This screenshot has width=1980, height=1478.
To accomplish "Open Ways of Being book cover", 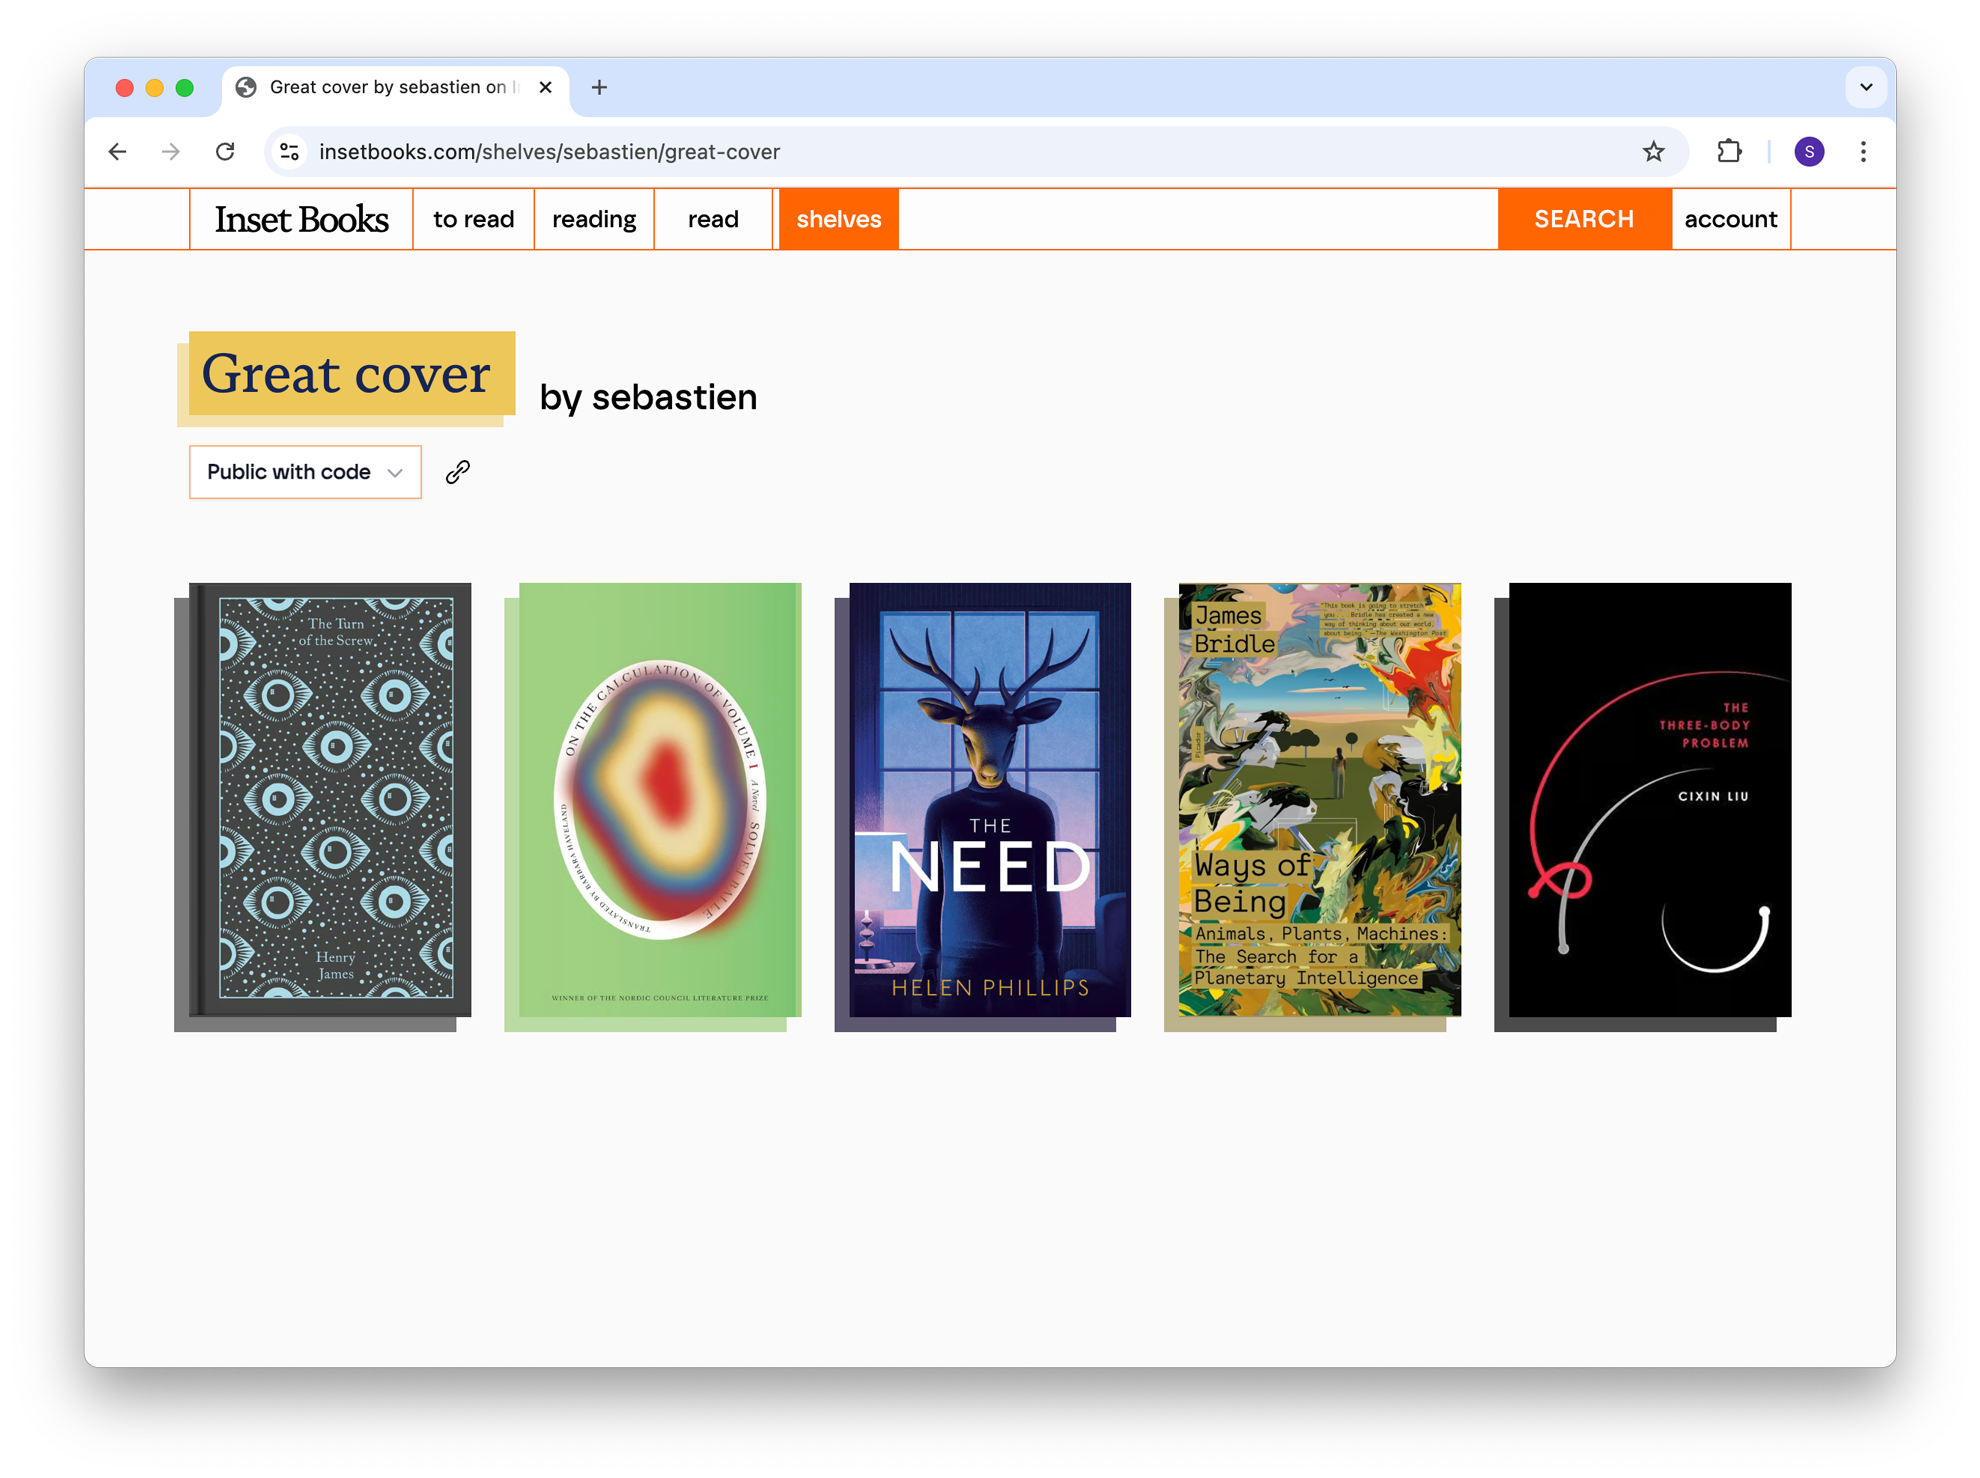I will click(1320, 800).
